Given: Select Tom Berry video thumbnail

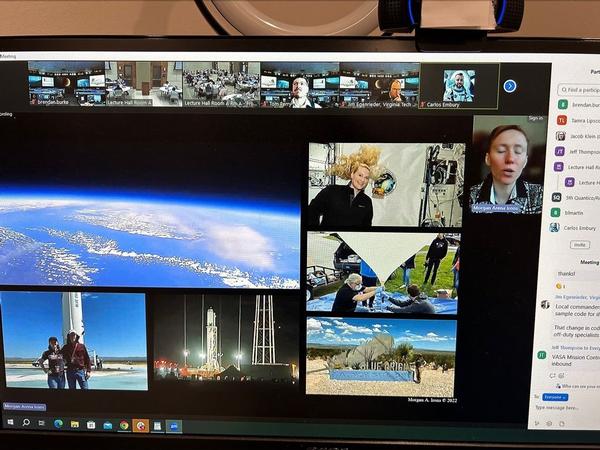Looking at the screenshot, I should tap(300, 85).
